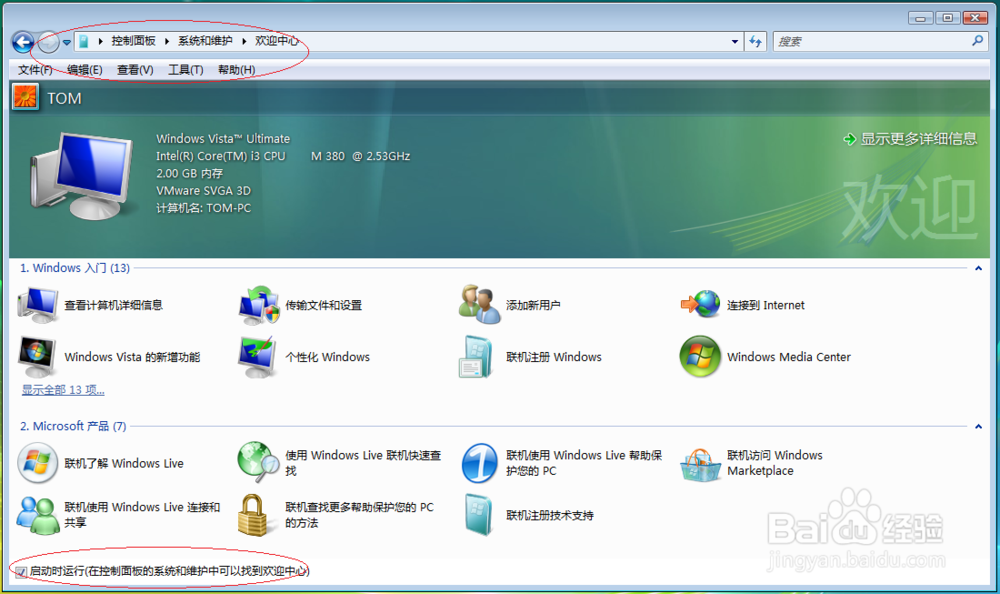Go back with the Back arrow button
This screenshot has width=1000, height=594.
(23, 43)
